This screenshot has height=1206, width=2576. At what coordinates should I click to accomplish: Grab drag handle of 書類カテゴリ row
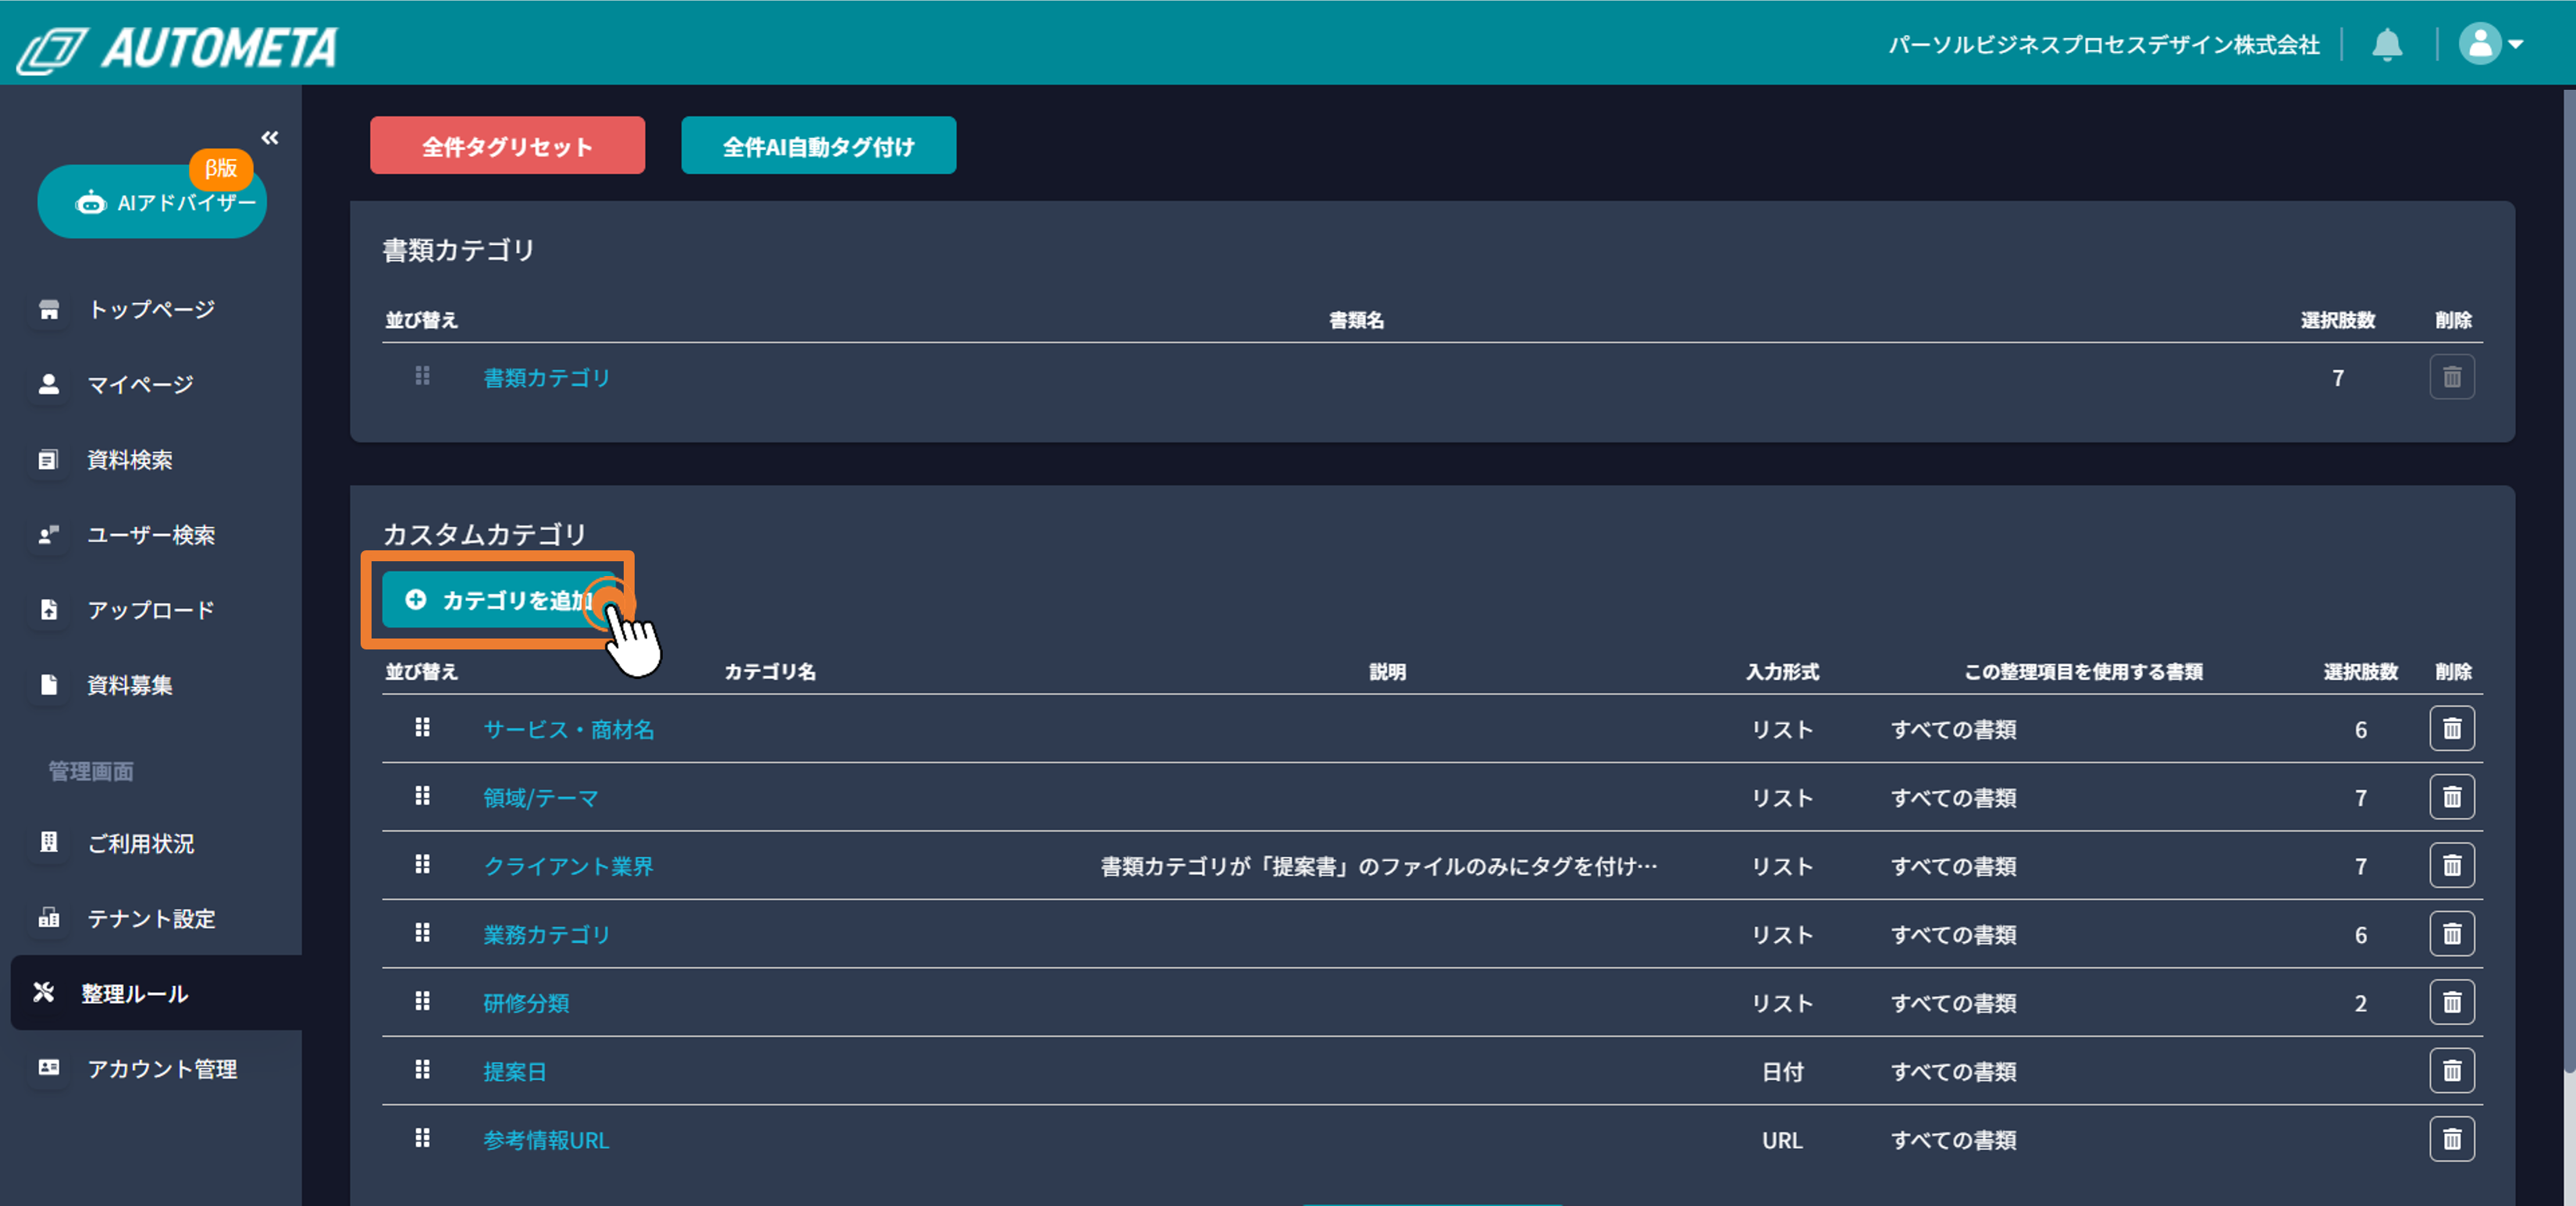(x=422, y=376)
